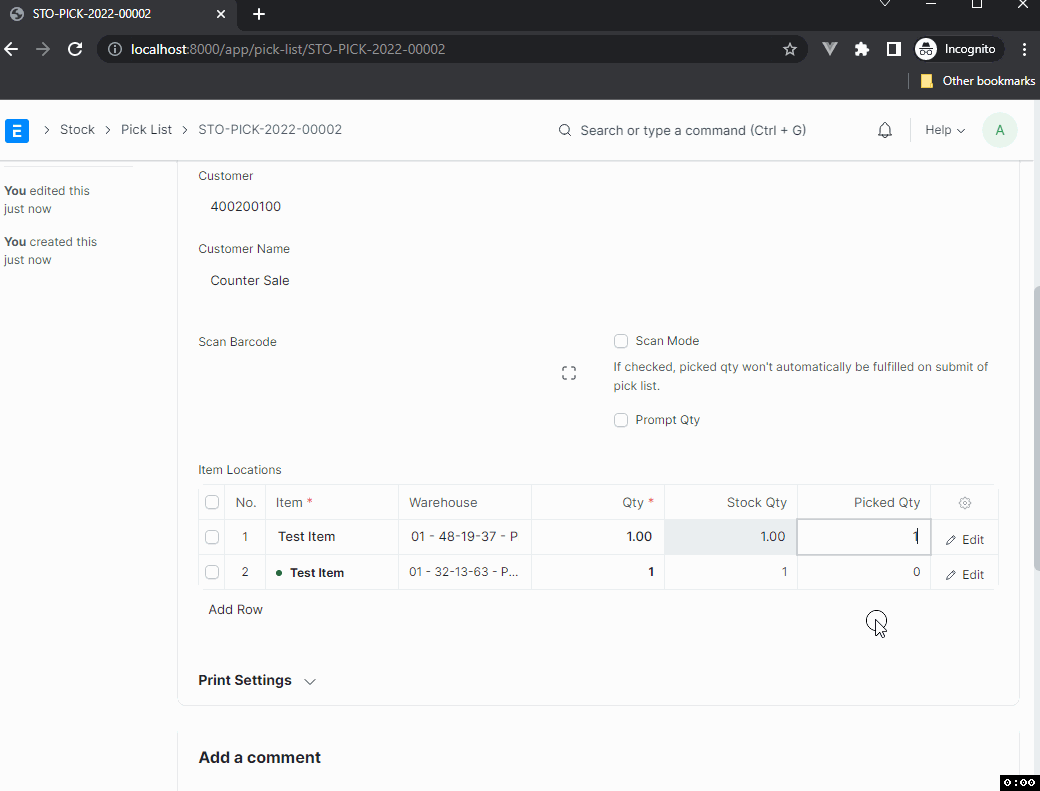
Task: Click row 2 Picked Qty cell showing 0
Action: coord(864,572)
